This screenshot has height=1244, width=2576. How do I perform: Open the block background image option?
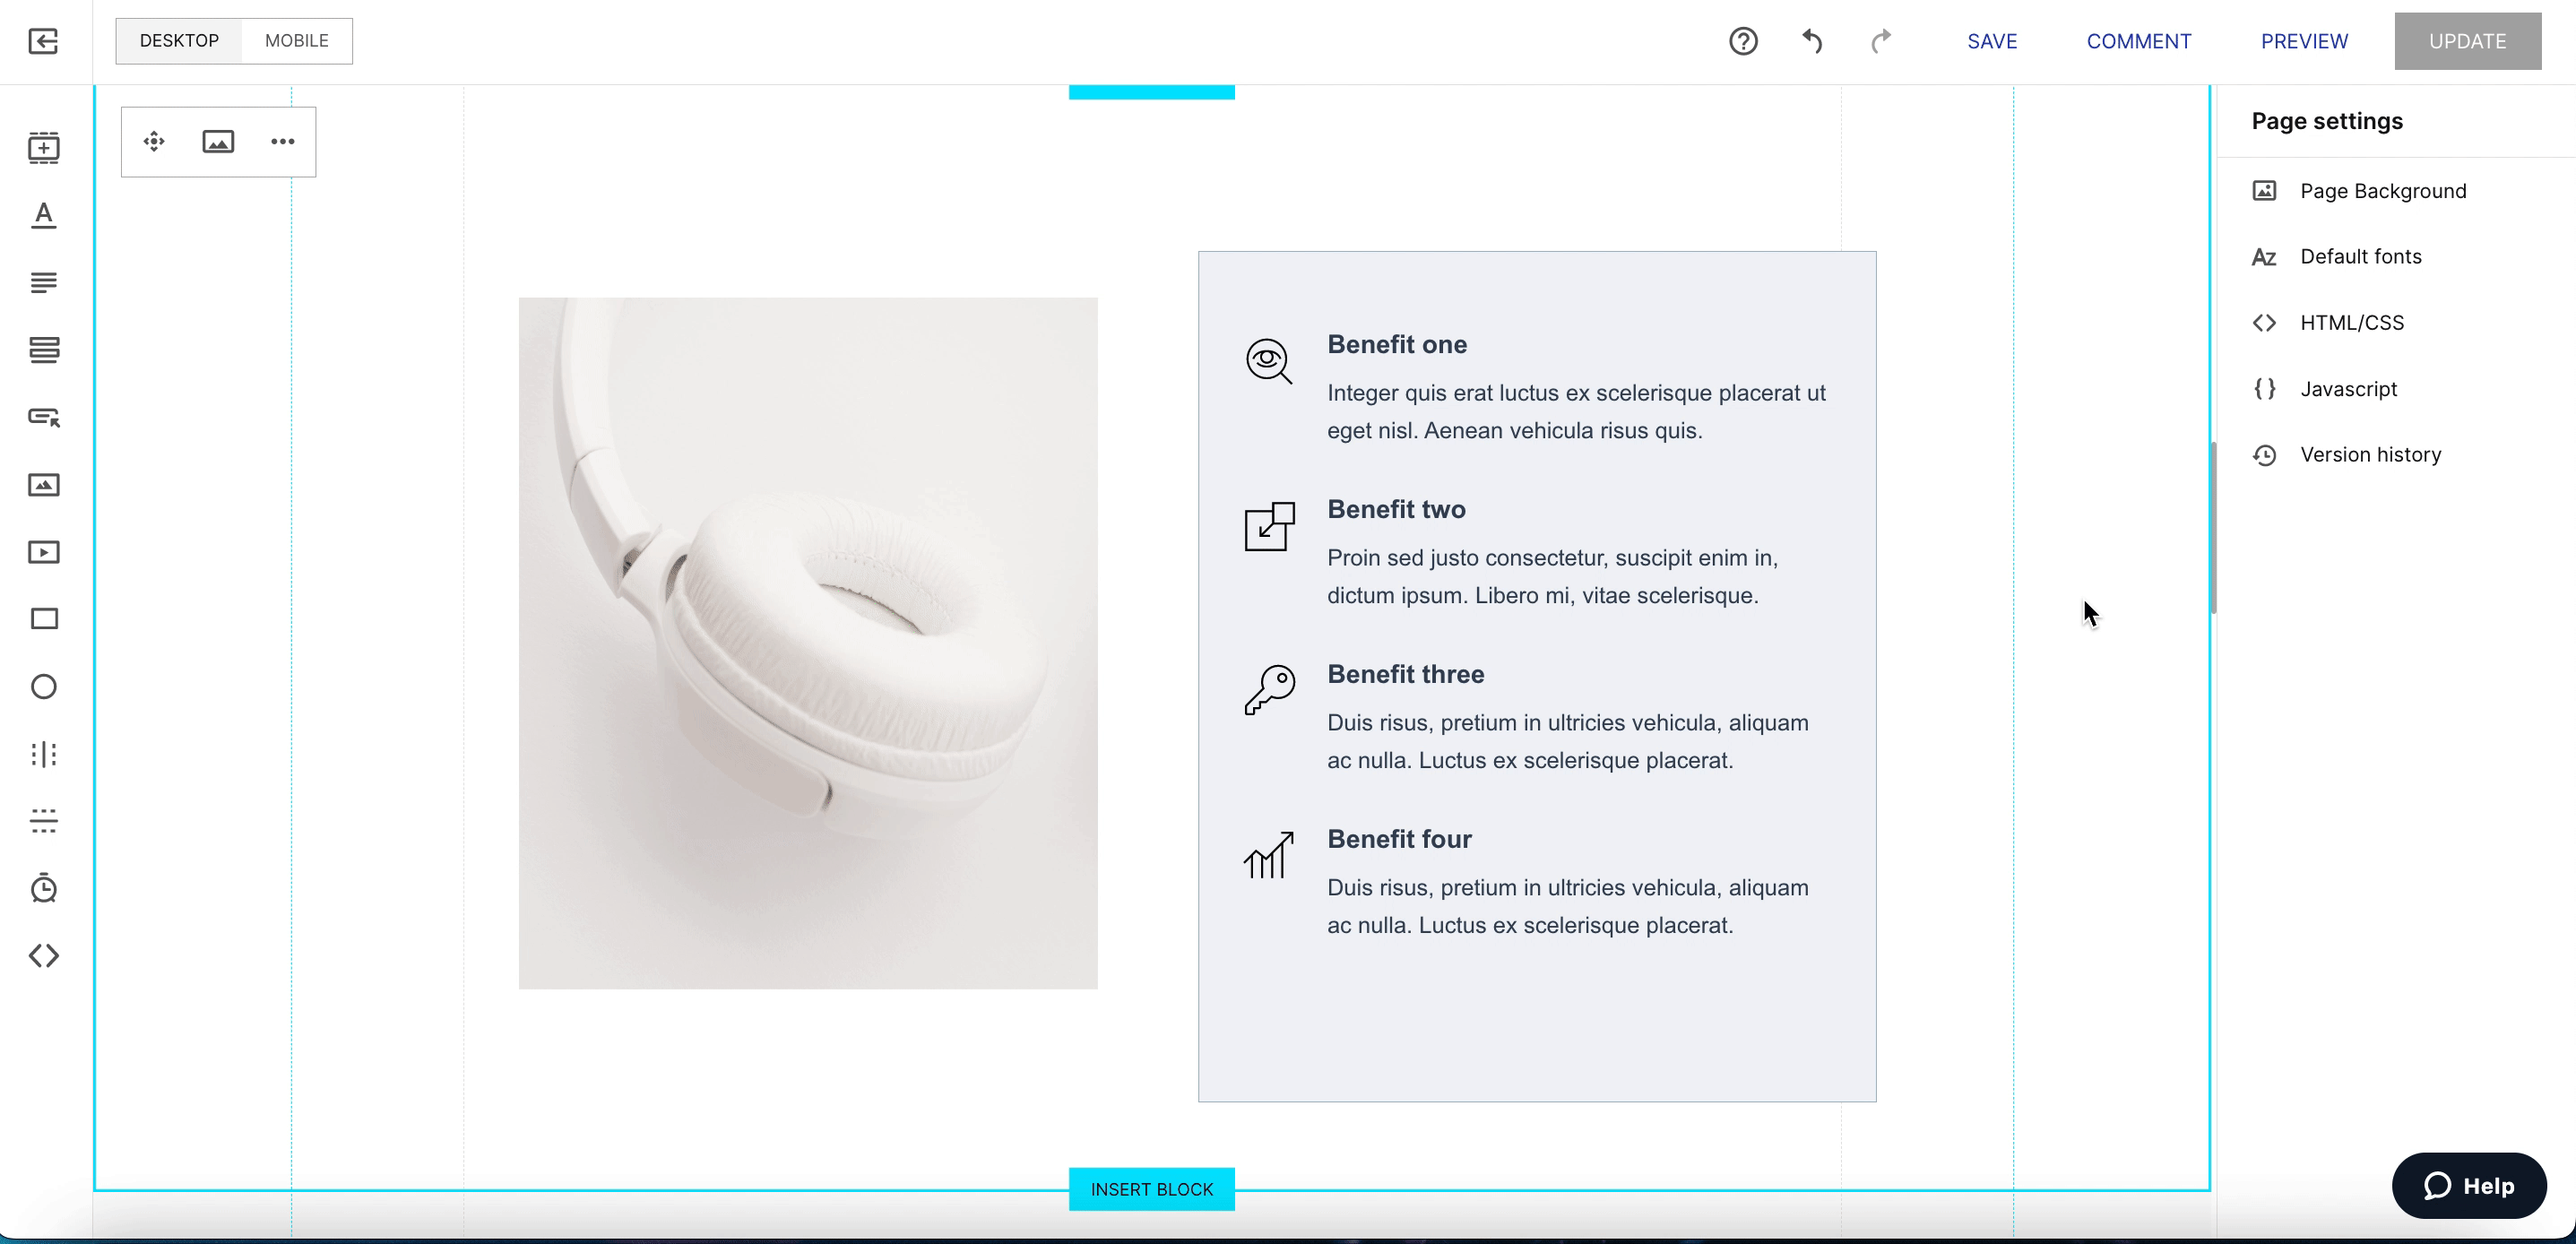coord(218,142)
